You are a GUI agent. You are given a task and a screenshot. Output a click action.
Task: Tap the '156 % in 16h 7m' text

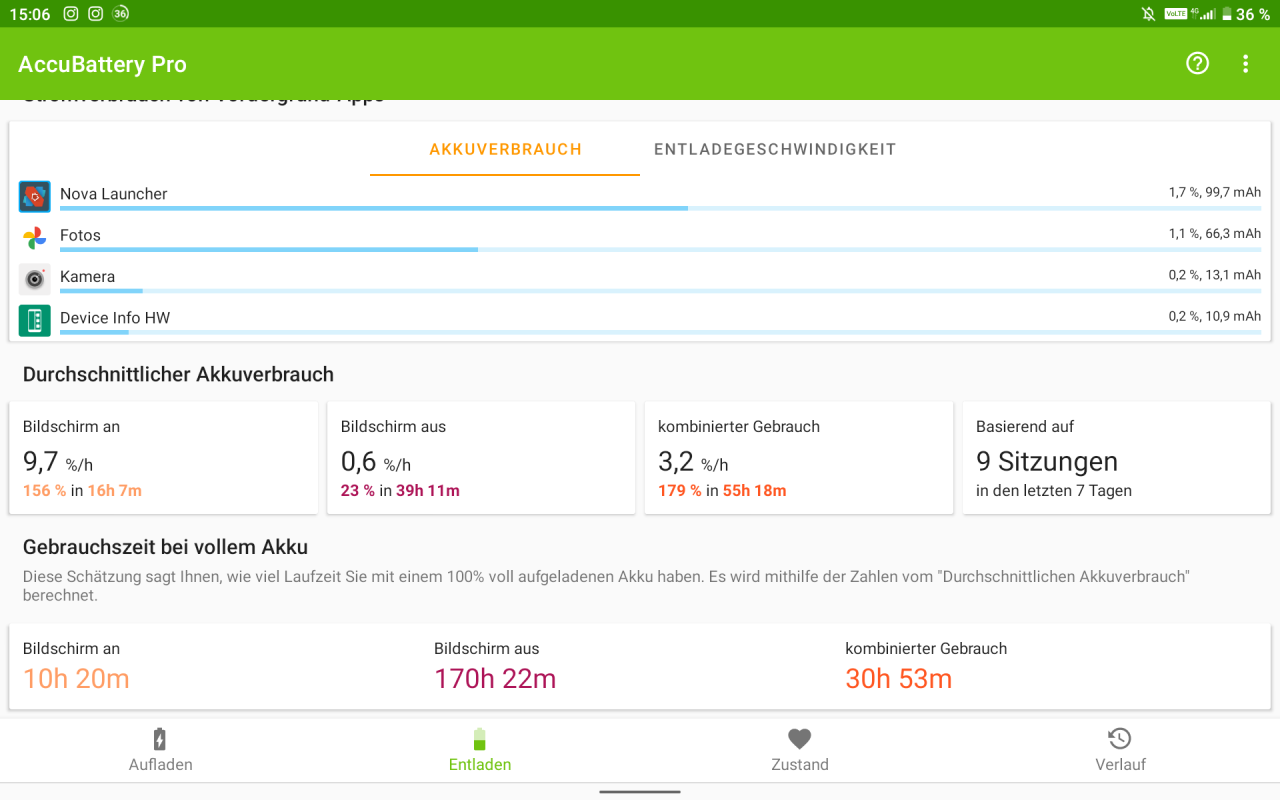pos(82,491)
